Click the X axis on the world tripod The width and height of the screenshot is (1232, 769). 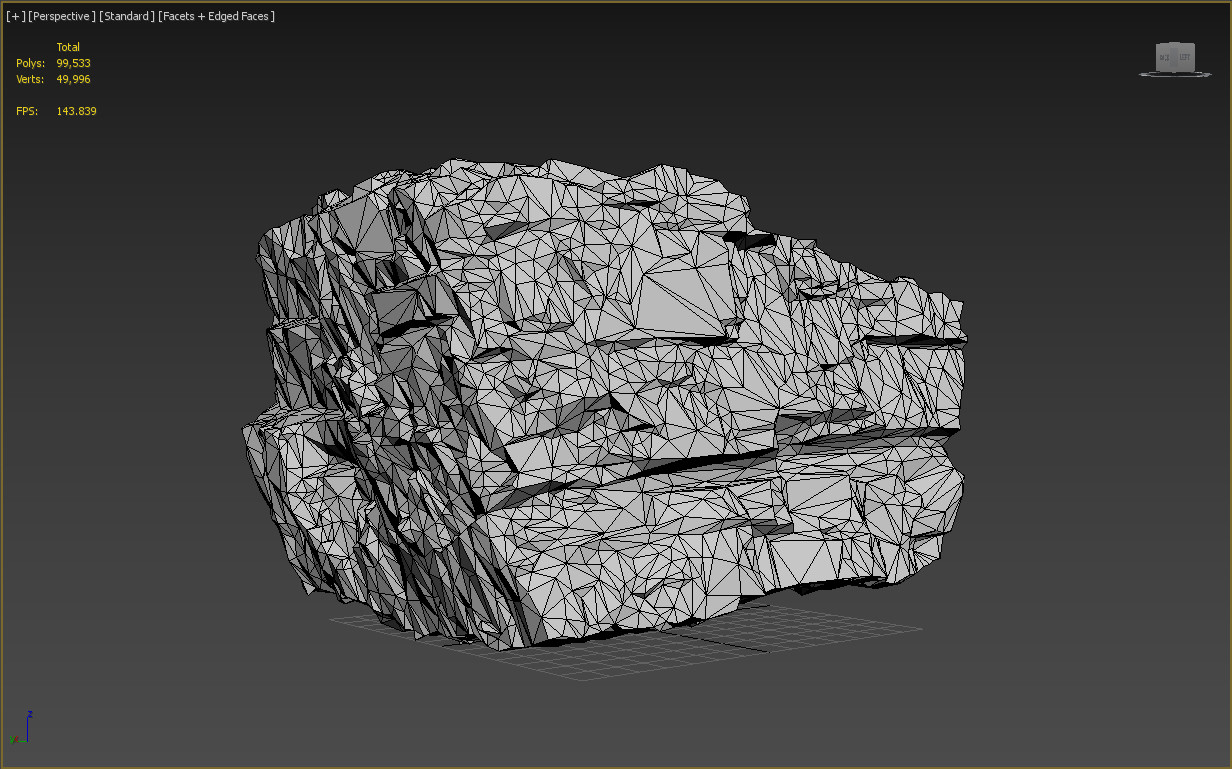(x=17, y=738)
